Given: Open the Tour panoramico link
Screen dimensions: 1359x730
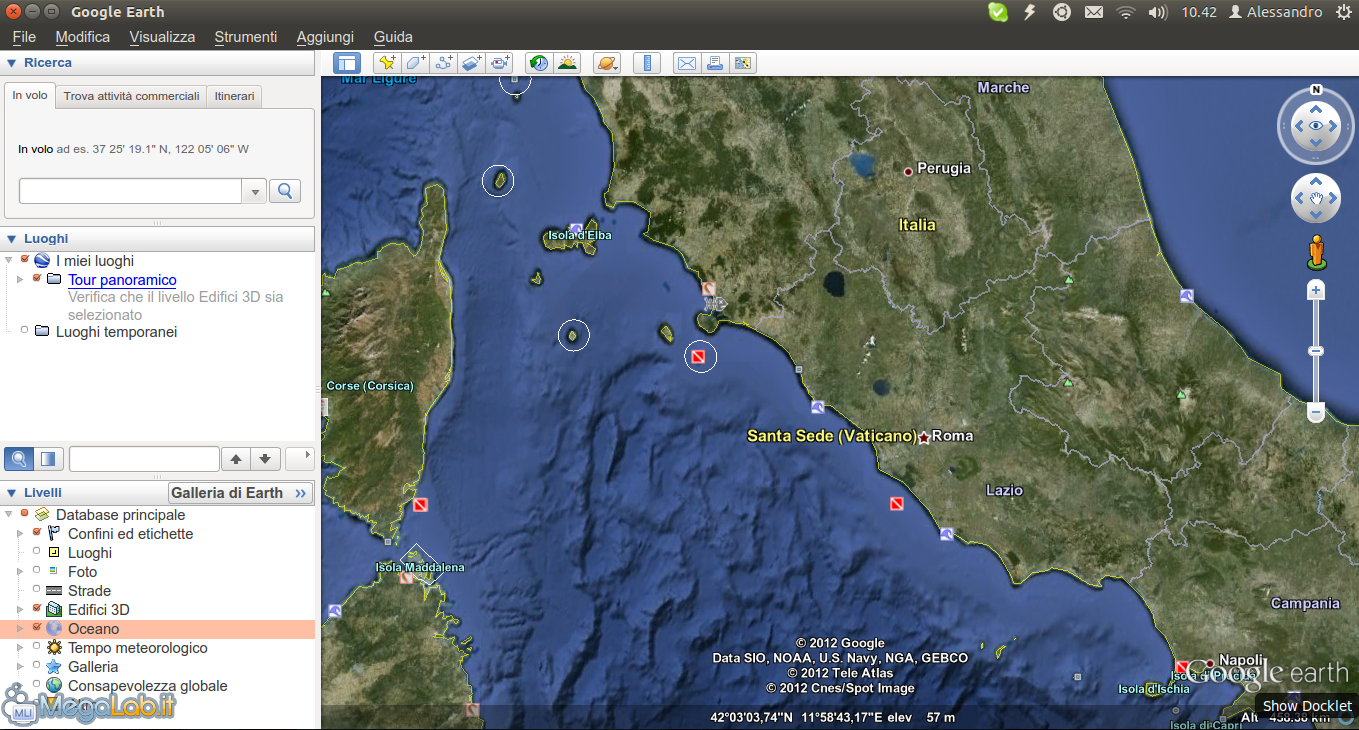Looking at the screenshot, I should point(122,280).
